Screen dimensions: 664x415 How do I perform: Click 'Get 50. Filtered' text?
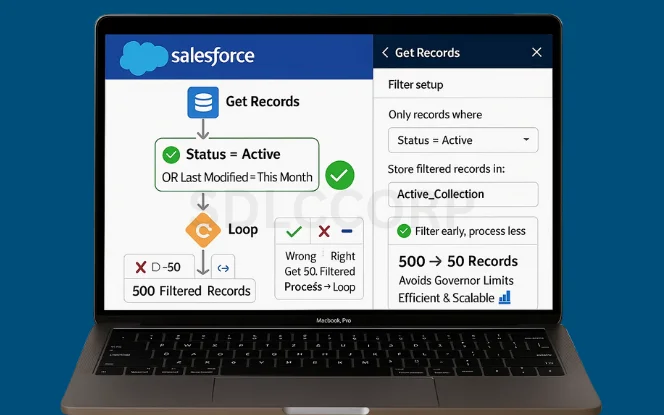coord(320,271)
